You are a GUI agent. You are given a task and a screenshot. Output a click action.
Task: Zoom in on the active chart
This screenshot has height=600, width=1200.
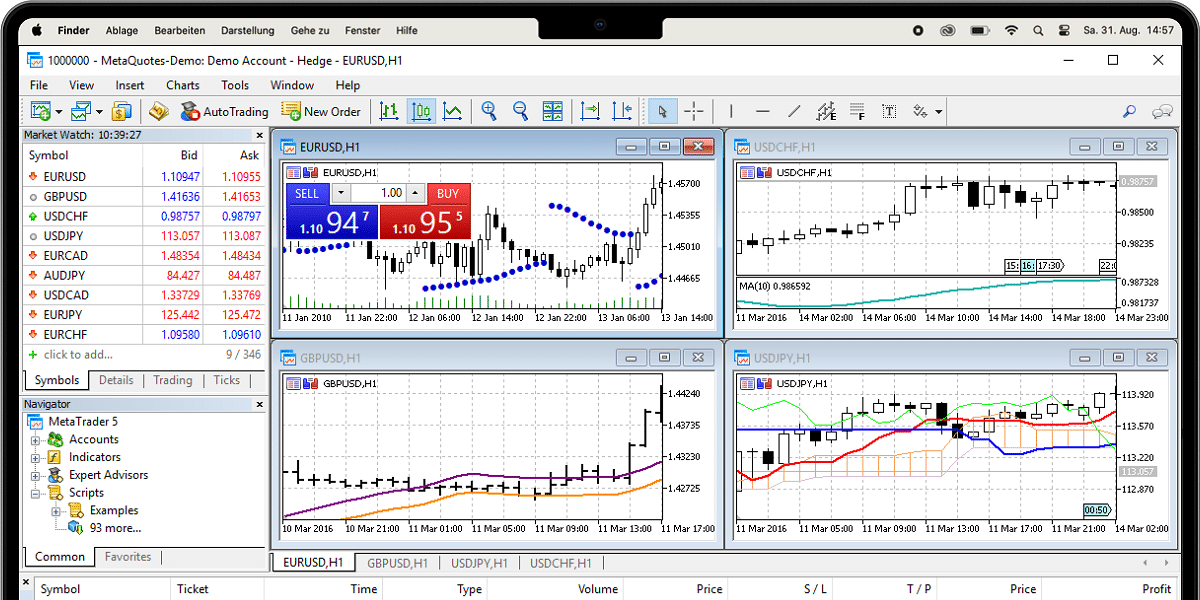pyautogui.click(x=488, y=111)
